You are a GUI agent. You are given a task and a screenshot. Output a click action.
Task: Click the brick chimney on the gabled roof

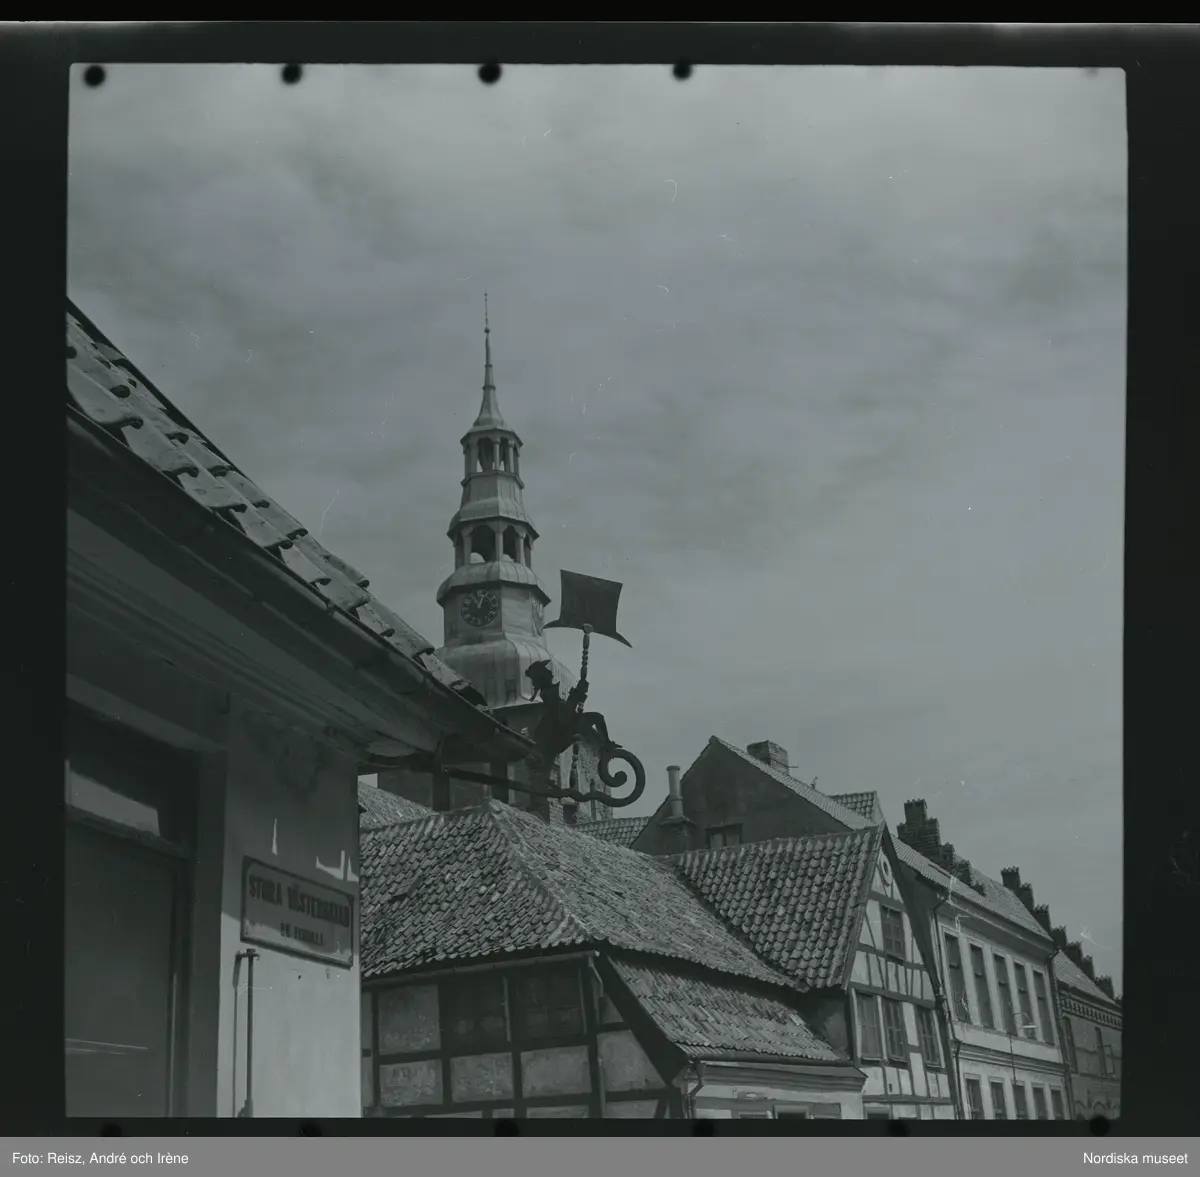point(767,755)
